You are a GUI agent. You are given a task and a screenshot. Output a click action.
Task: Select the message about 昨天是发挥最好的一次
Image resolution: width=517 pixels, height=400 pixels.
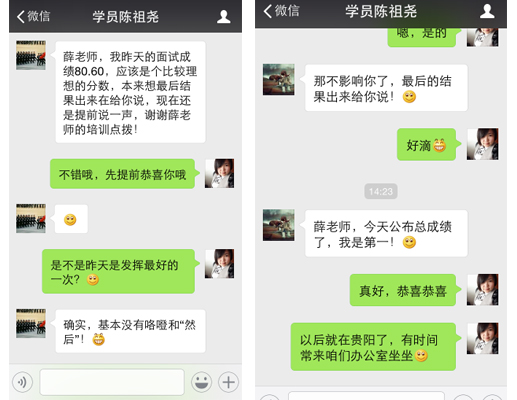(x=120, y=271)
